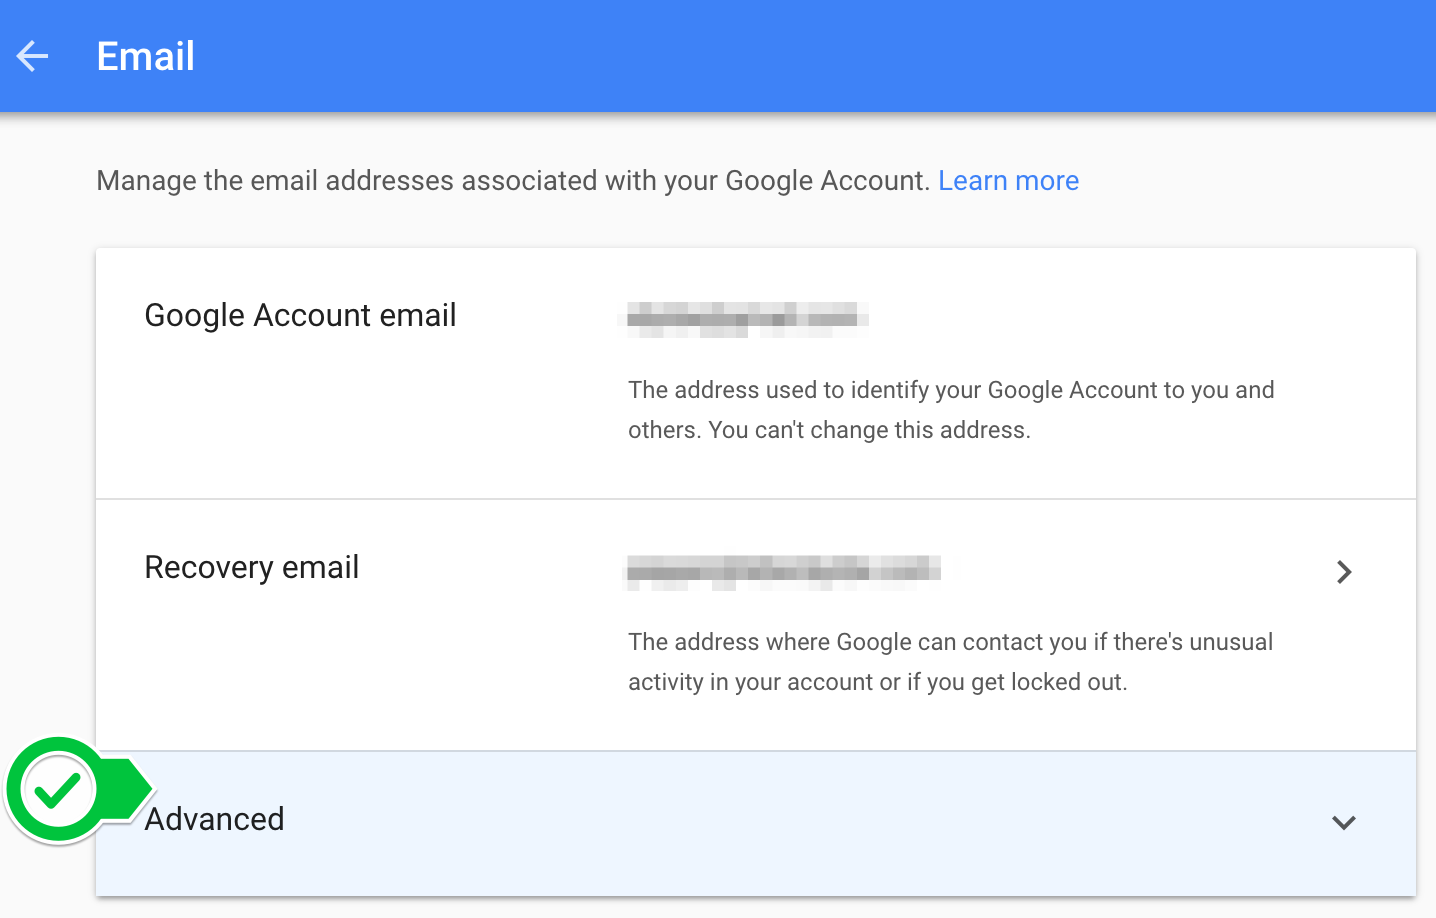Select the blurred recovery email address
1436x918 pixels.
coord(782,571)
